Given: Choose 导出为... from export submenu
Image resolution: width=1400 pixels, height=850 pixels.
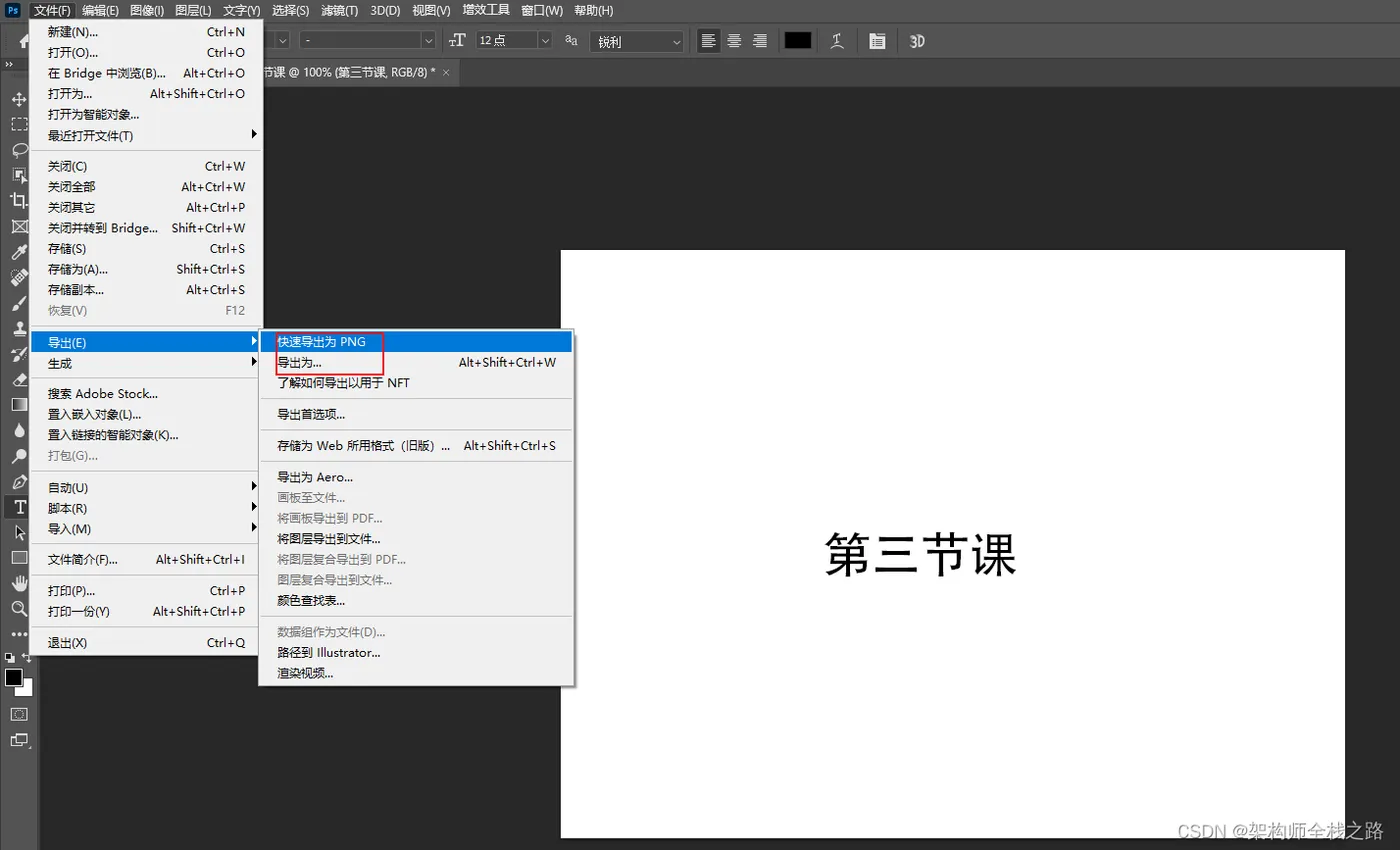Looking at the screenshot, I should pos(416,362).
